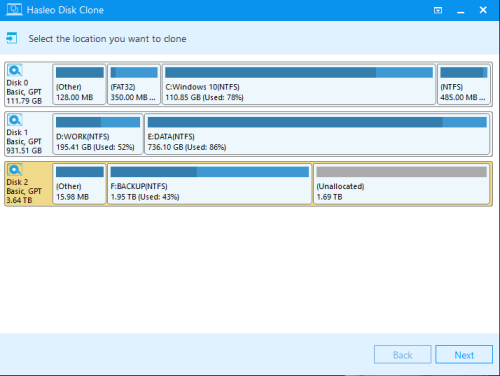Click "Select the location you want to clone" heading

point(107,39)
